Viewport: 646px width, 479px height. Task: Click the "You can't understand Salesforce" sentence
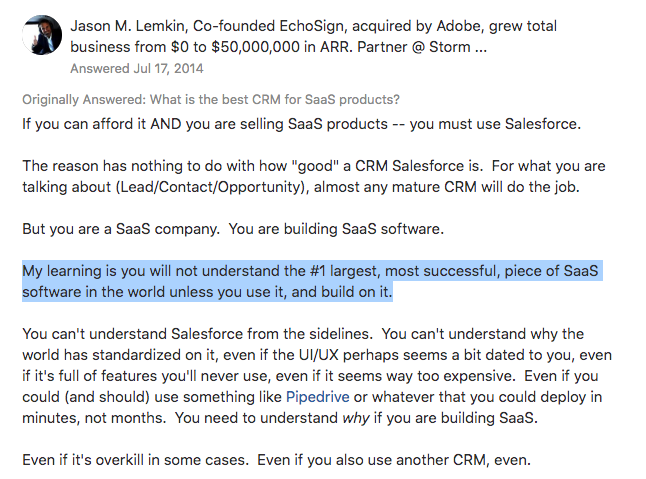click(x=198, y=334)
